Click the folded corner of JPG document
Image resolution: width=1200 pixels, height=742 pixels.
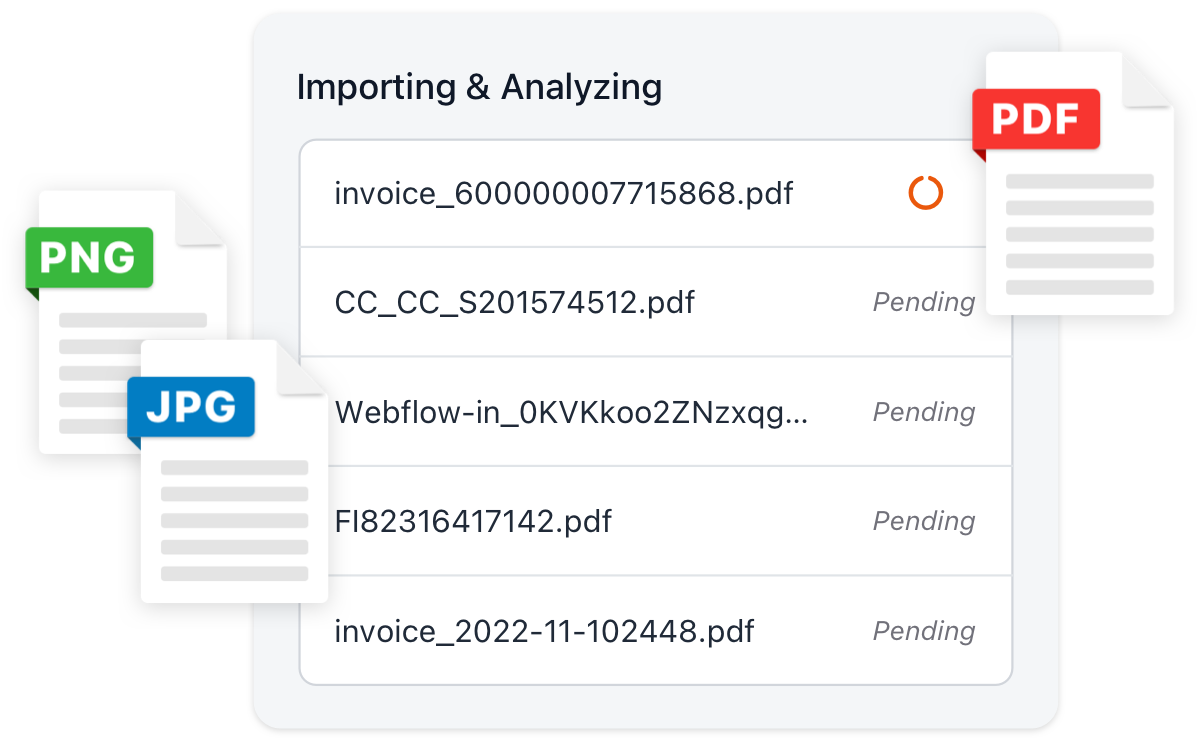pyautogui.click(x=300, y=367)
